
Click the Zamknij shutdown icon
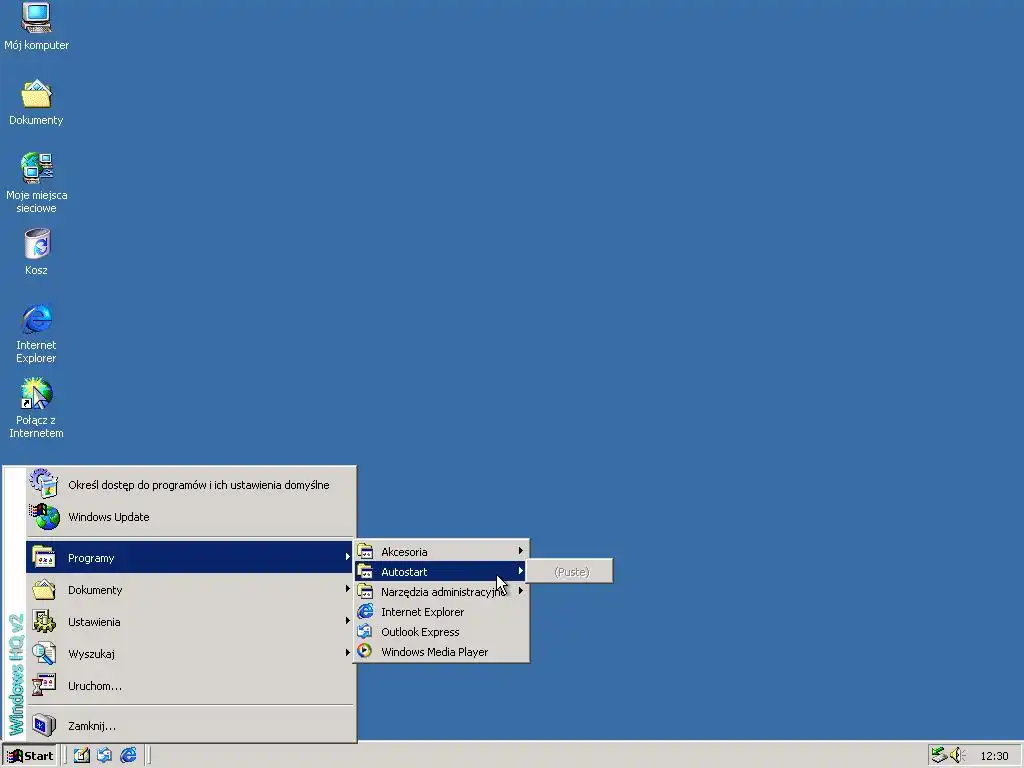point(44,725)
